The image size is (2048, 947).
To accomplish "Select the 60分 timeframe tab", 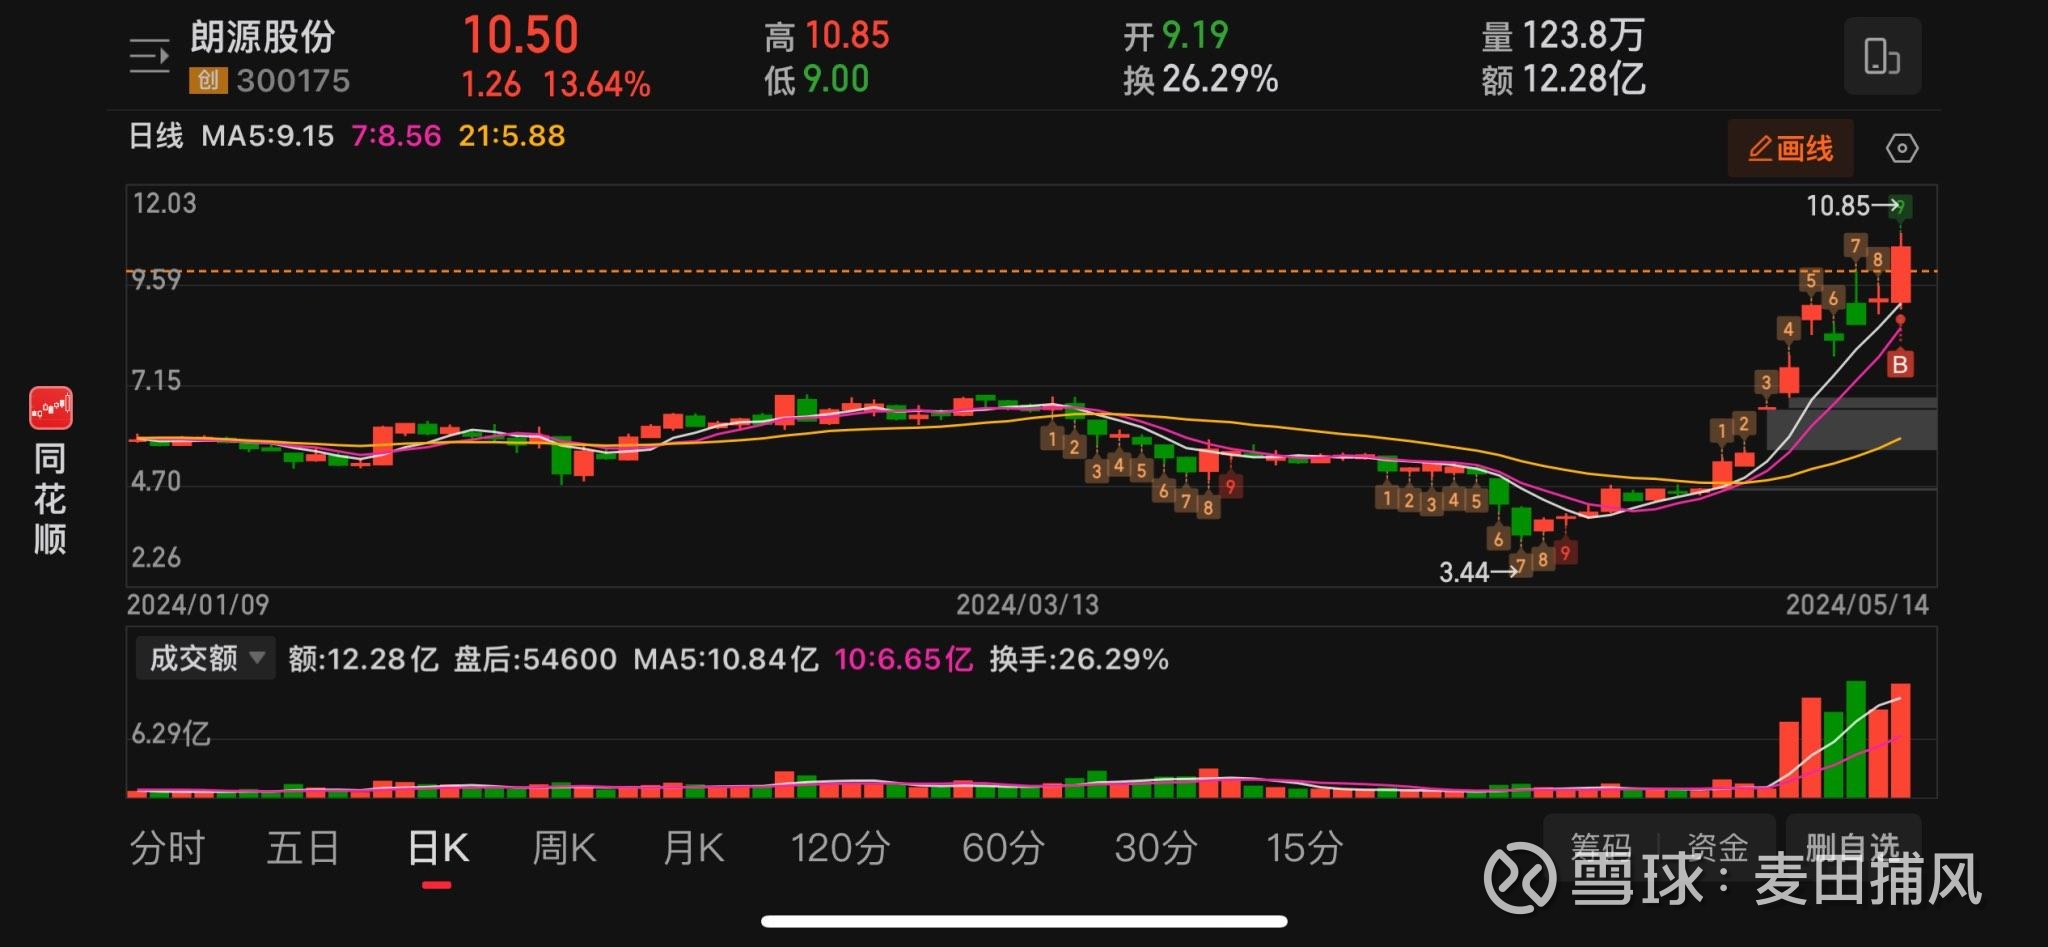I will coord(1003,848).
